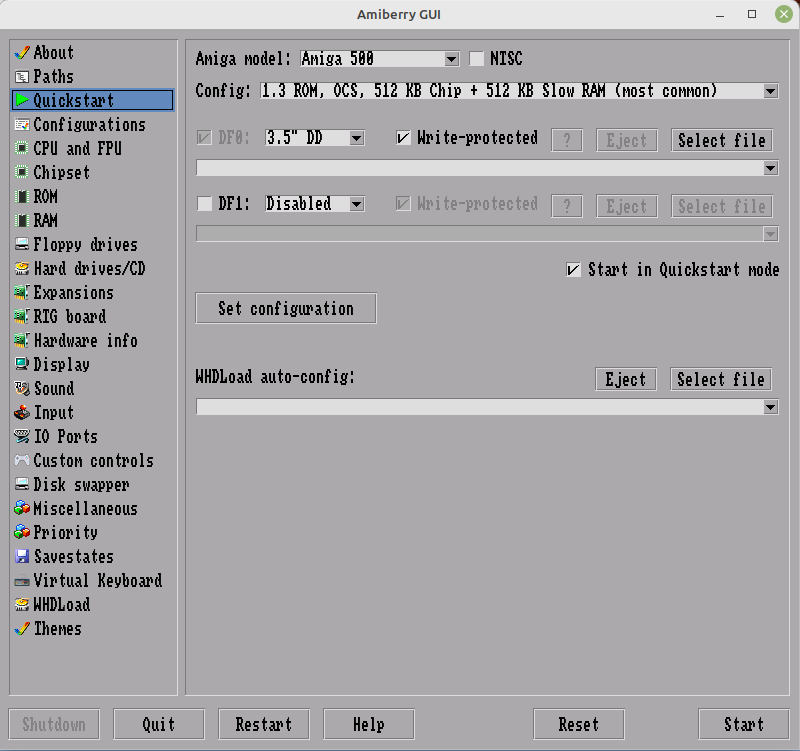Open the Savestates panel label
The image size is (800, 751).
(x=73, y=557)
